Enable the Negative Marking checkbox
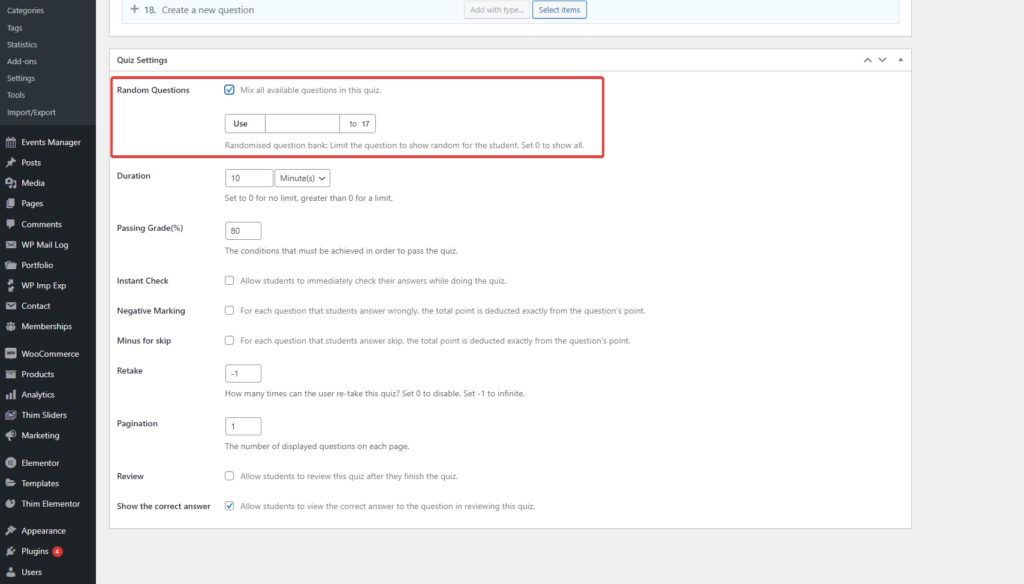This screenshot has width=1024, height=584. tap(230, 311)
